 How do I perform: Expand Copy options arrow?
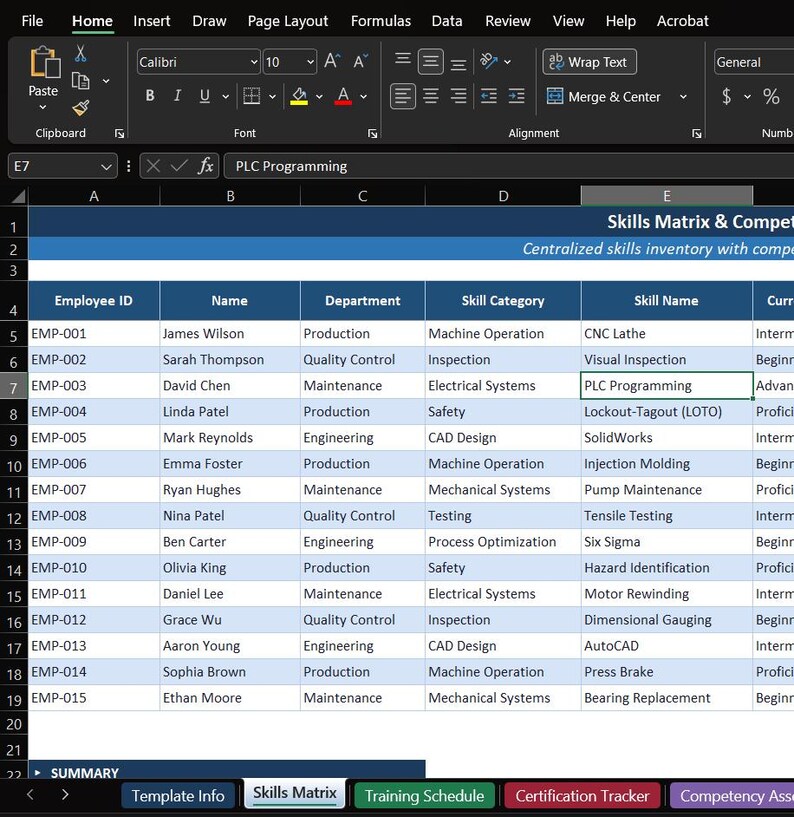(x=106, y=81)
